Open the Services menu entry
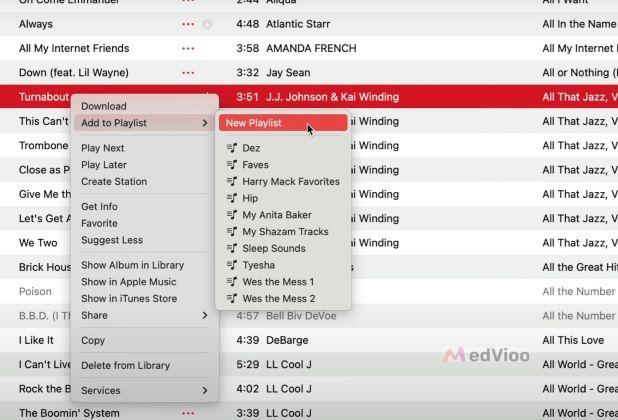This screenshot has width=618, height=420. coord(144,390)
